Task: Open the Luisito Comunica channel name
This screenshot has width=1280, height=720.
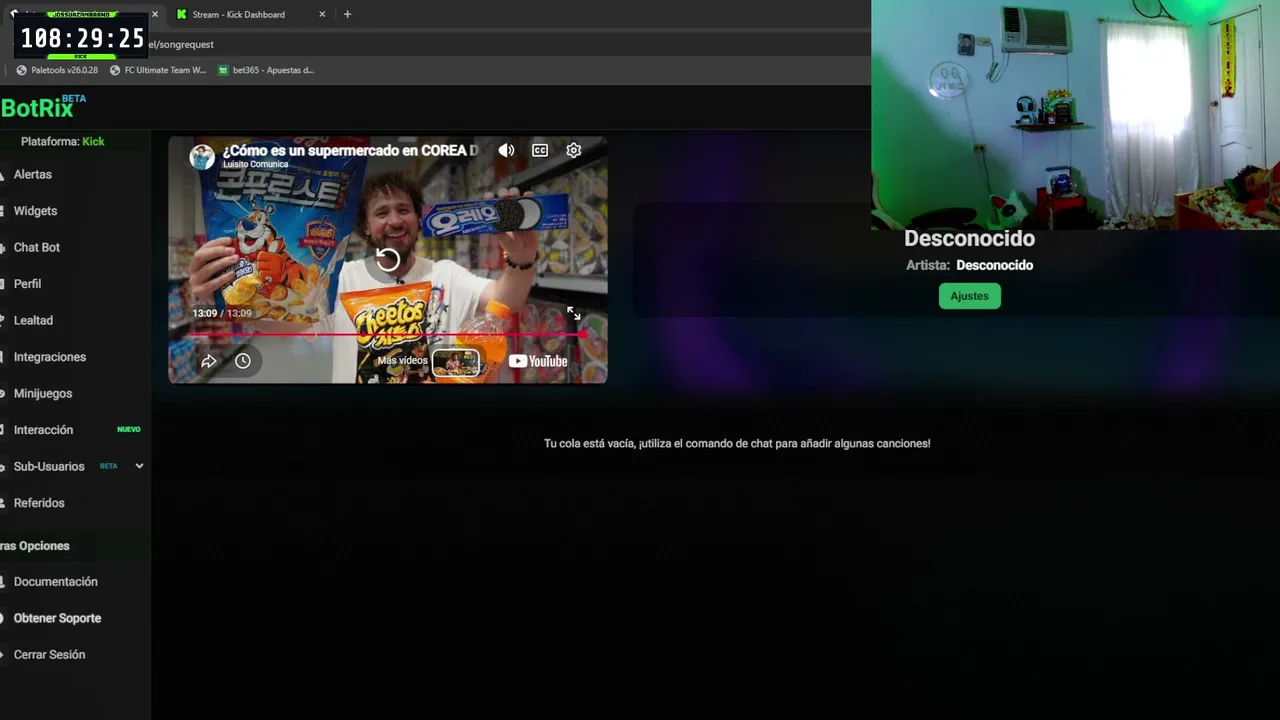Action: [x=255, y=164]
